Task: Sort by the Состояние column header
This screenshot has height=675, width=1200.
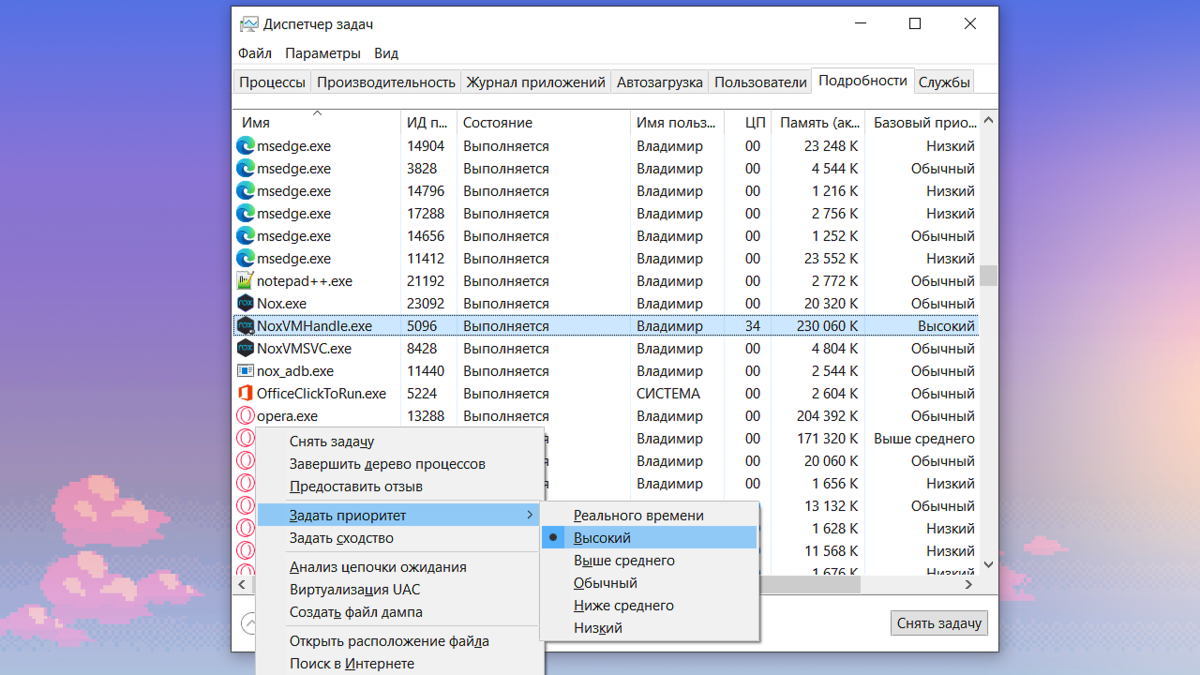Action: click(x=543, y=123)
